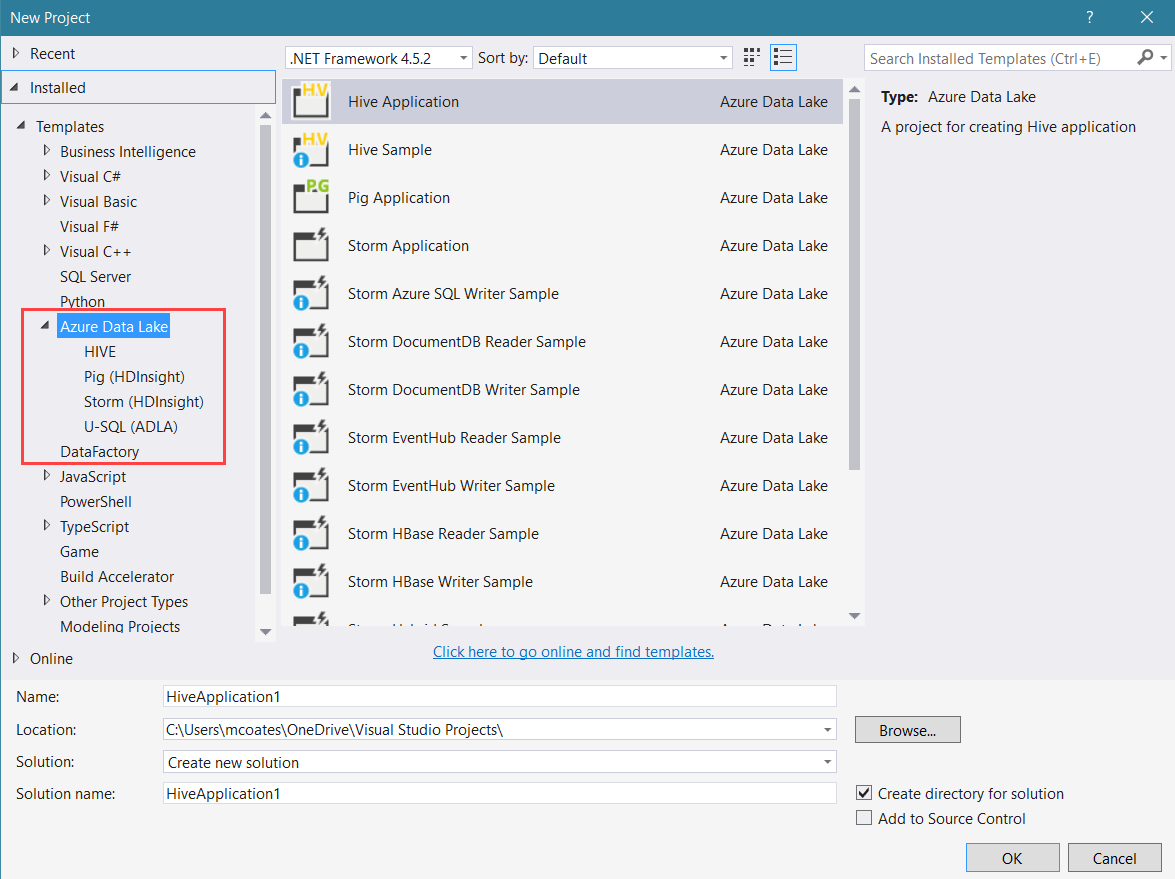The image size is (1175, 879).
Task: Collapse the Templates tree node
Action: coord(21,126)
